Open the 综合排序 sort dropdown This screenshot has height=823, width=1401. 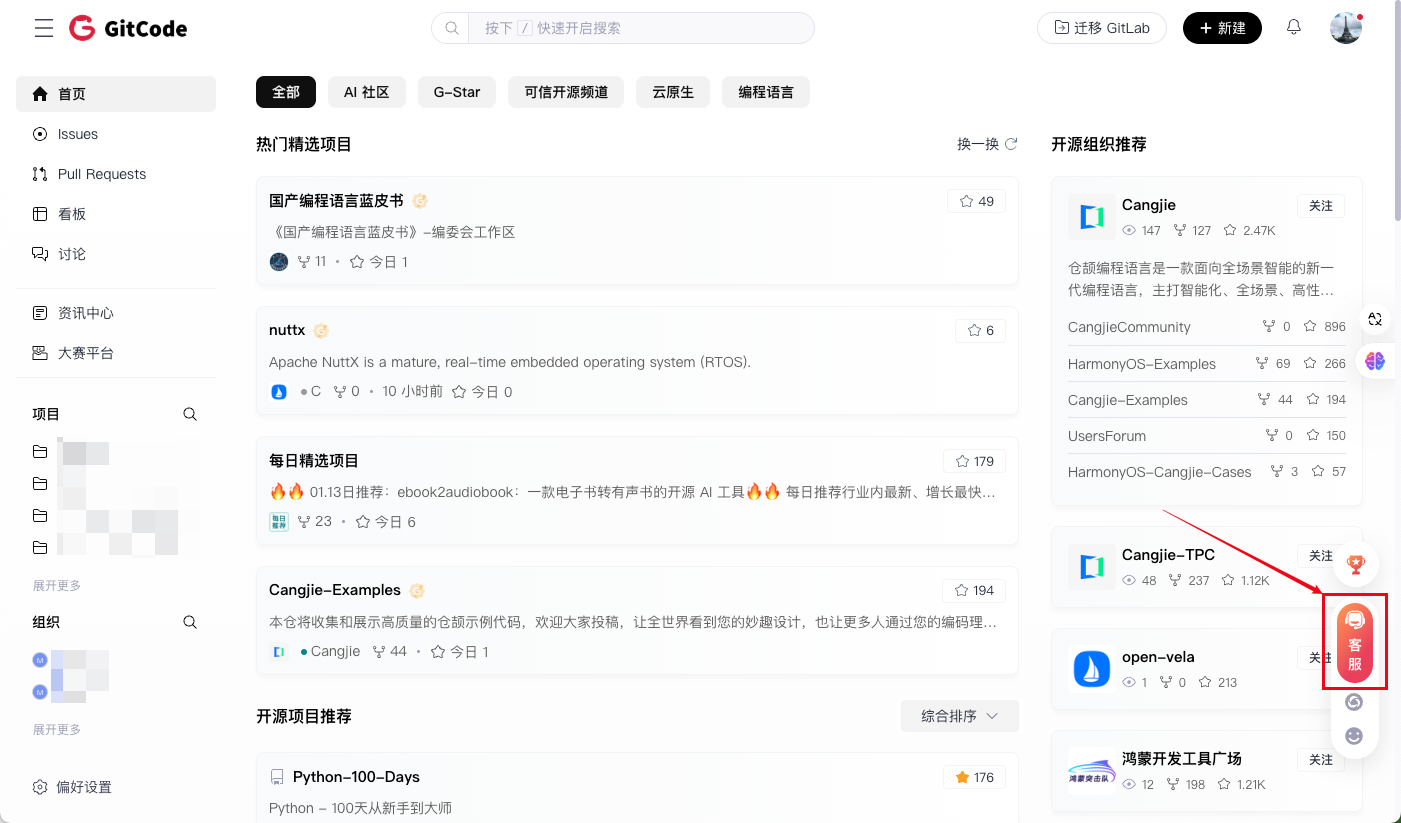click(959, 716)
